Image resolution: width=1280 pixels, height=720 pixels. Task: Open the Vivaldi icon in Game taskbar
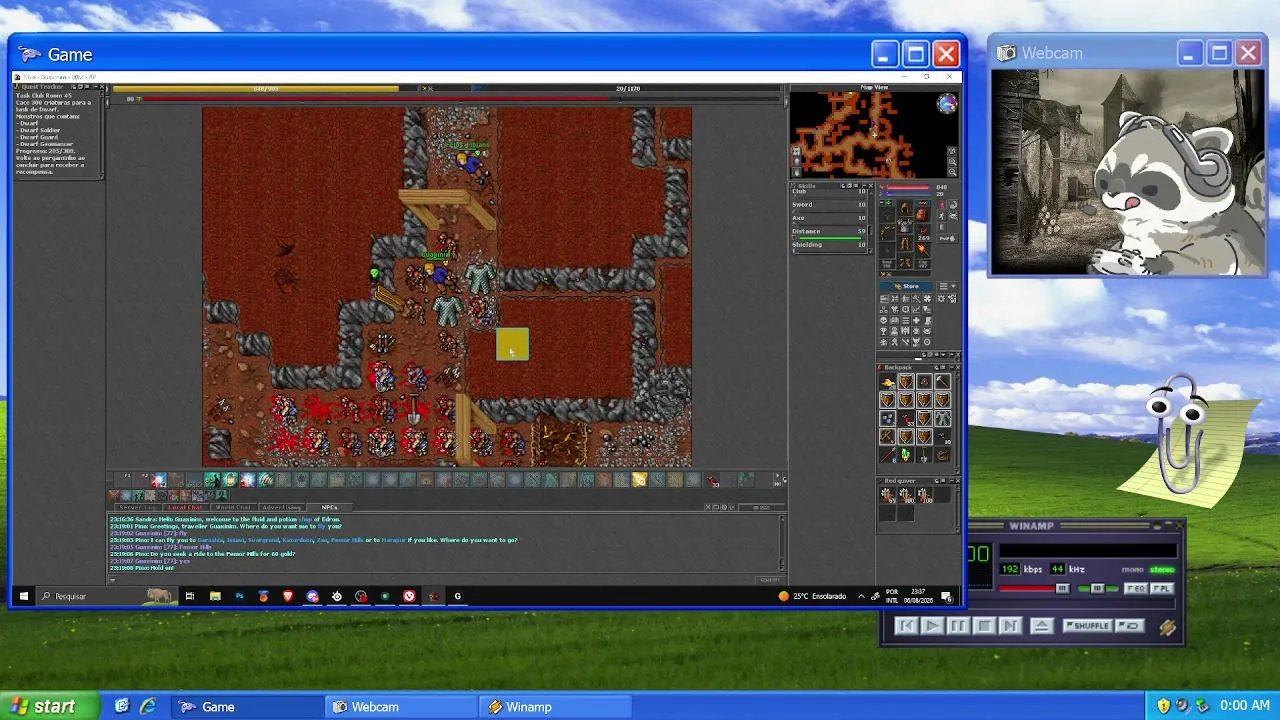point(409,597)
